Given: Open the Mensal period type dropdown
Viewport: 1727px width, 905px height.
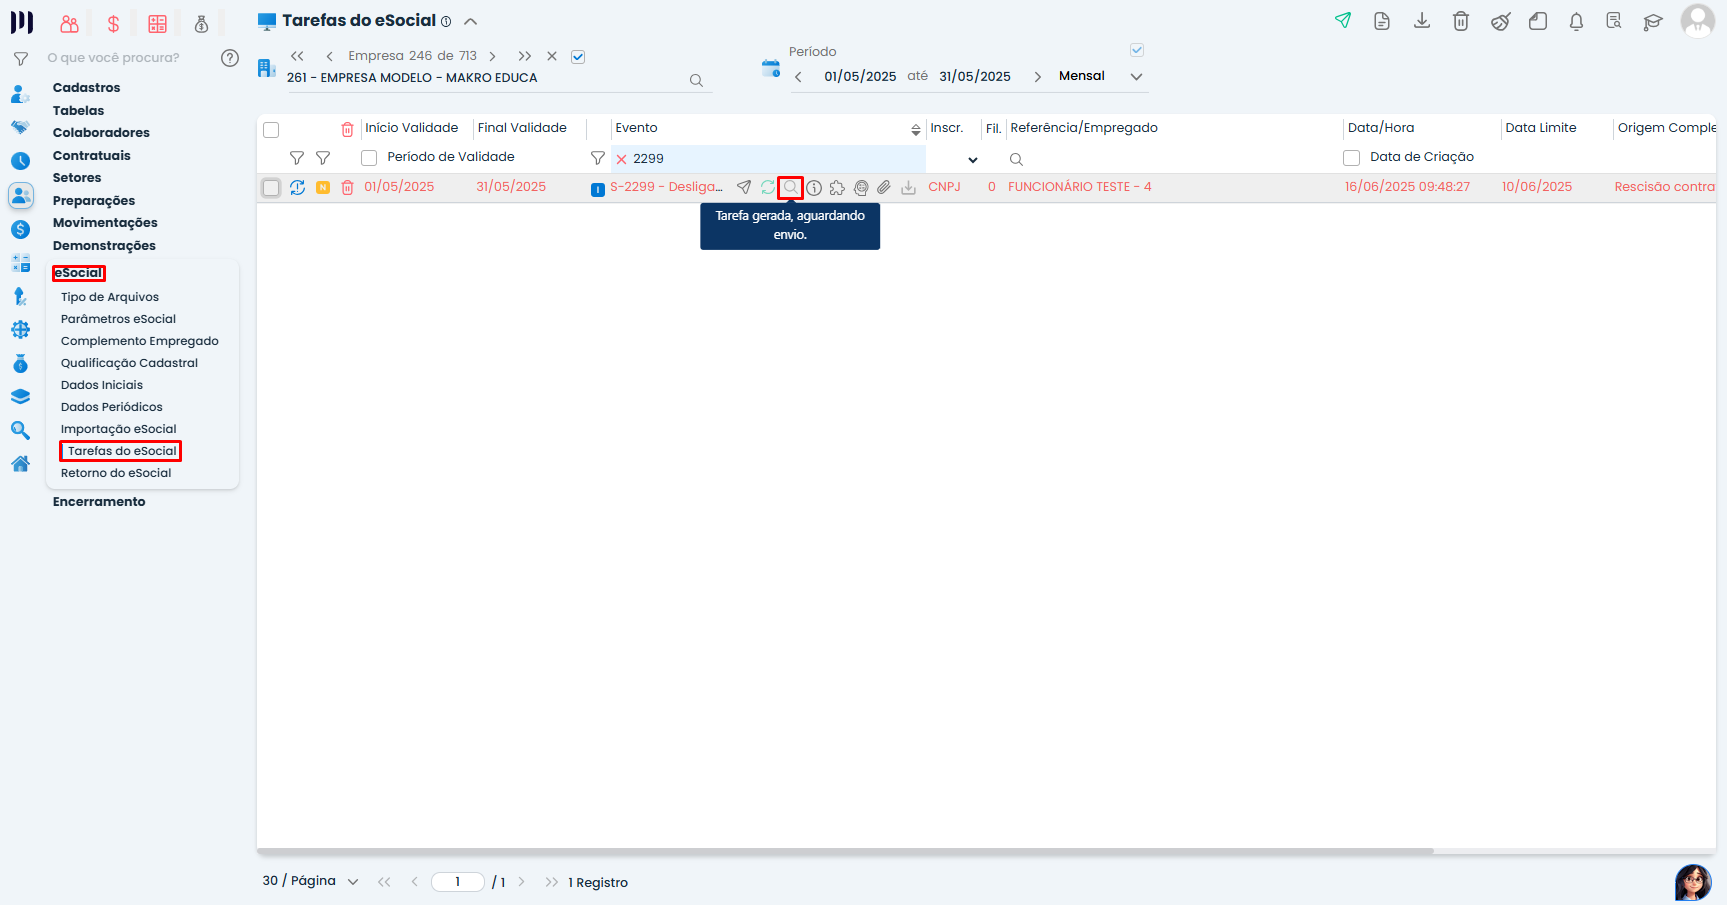Looking at the screenshot, I should 1136,77.
